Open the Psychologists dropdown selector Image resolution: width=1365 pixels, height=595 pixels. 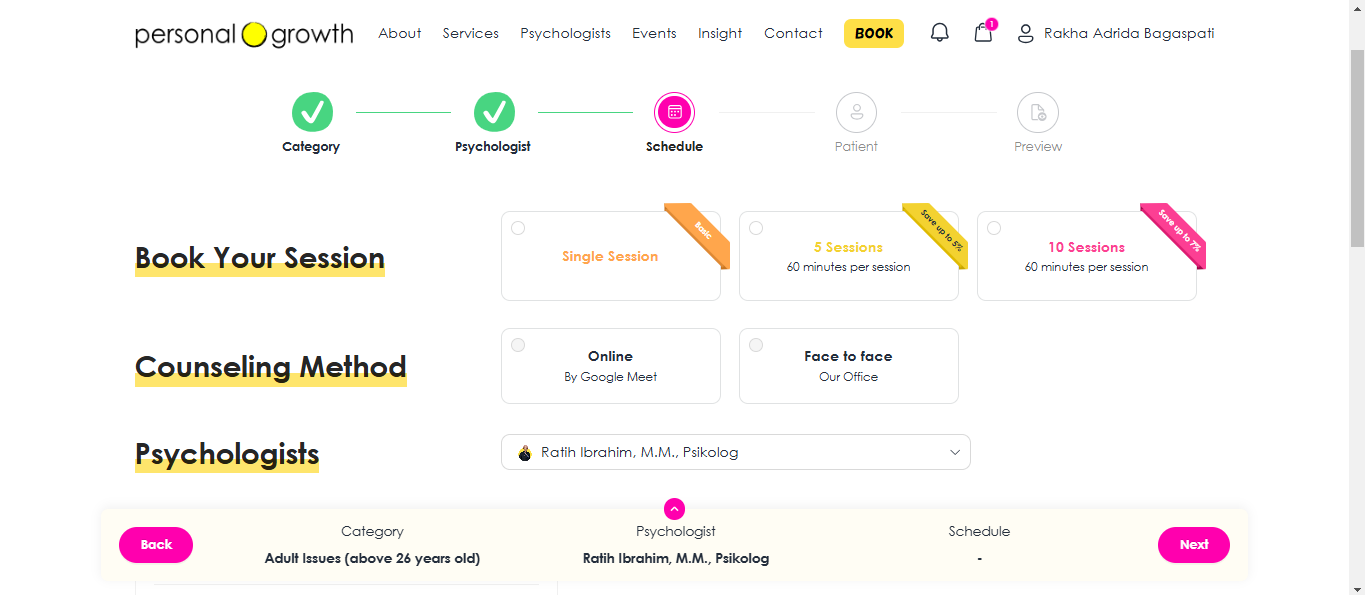pyautogui.click(x=736, y=452)
